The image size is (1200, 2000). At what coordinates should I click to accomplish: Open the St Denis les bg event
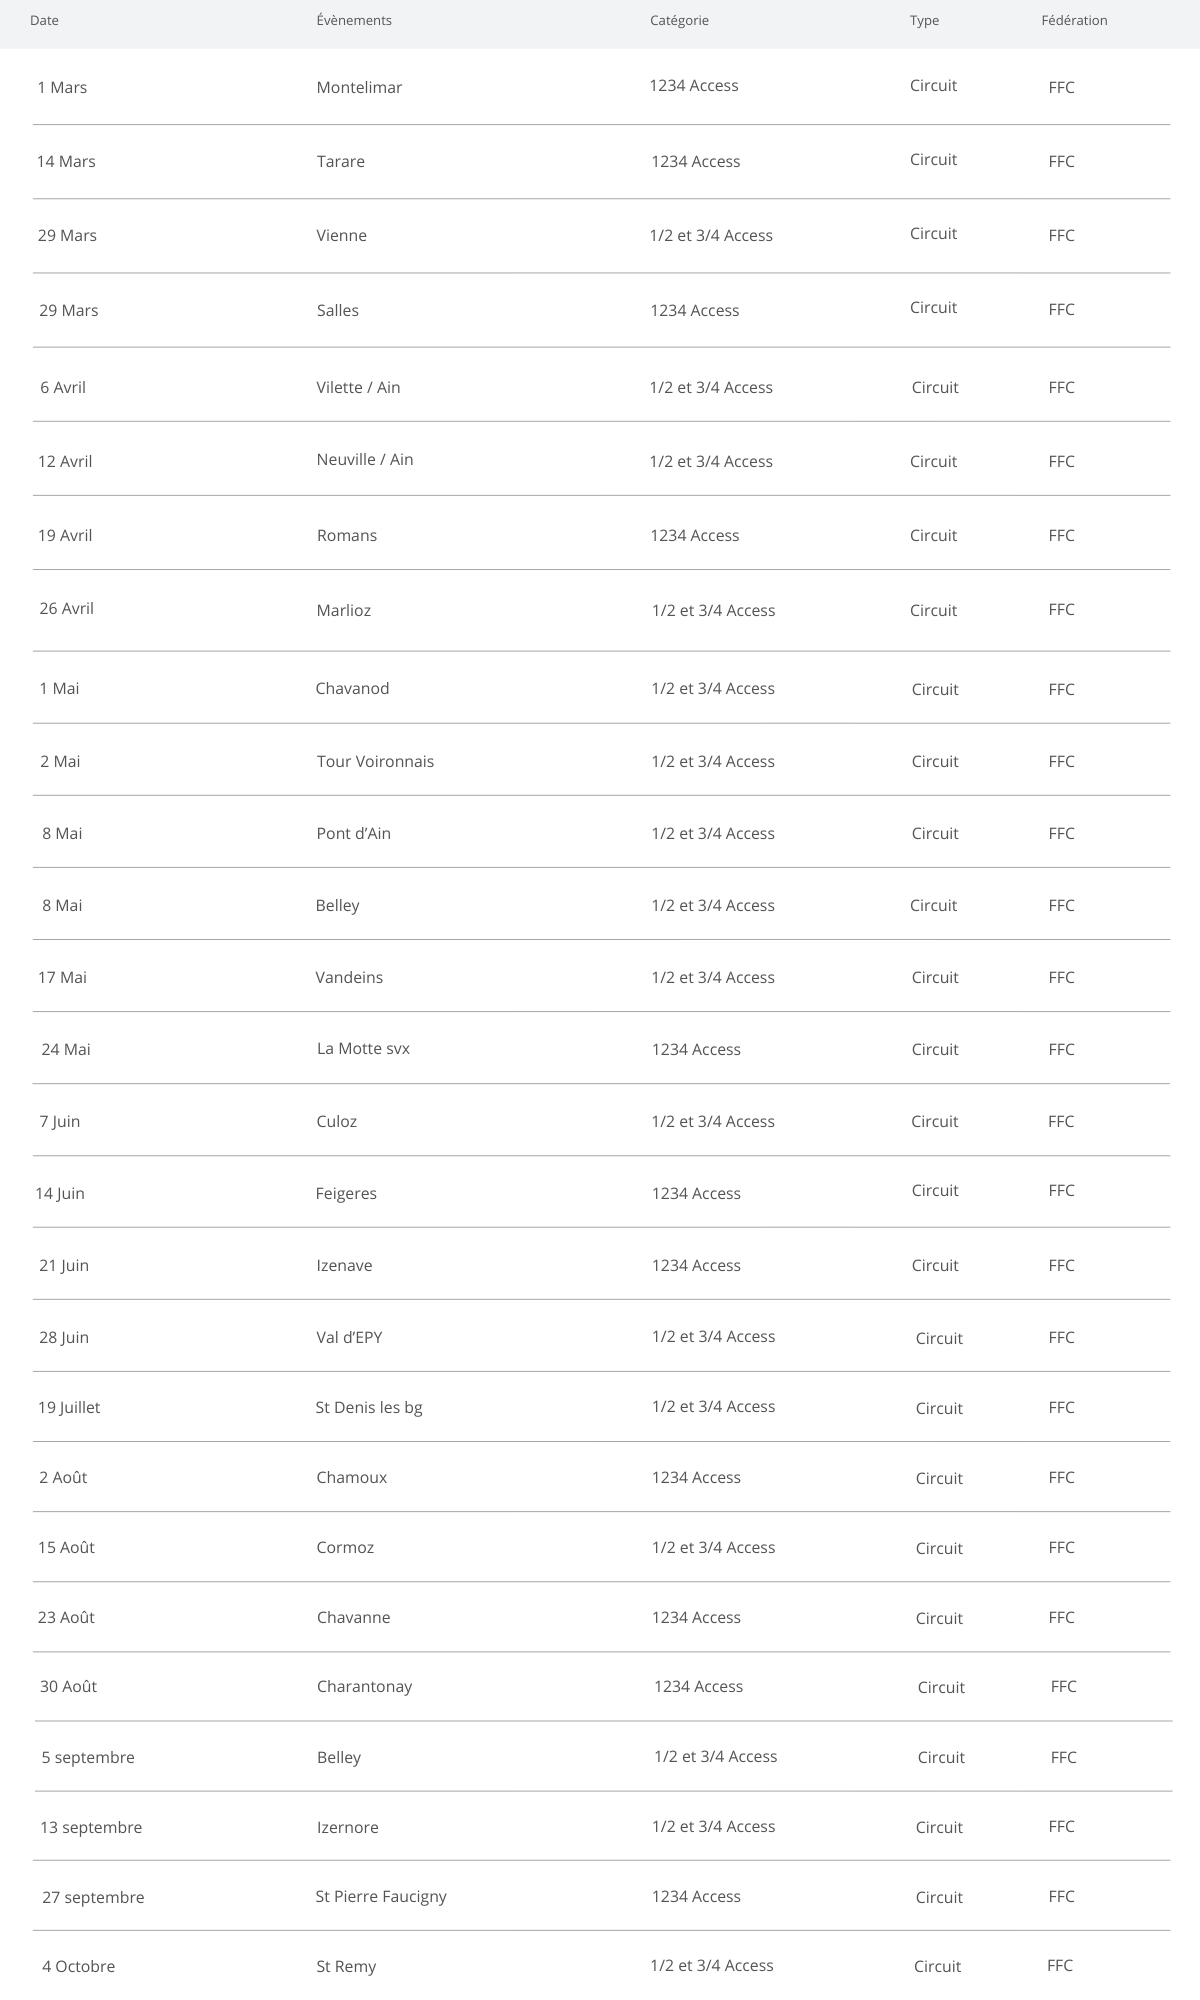click(369, 1407)
